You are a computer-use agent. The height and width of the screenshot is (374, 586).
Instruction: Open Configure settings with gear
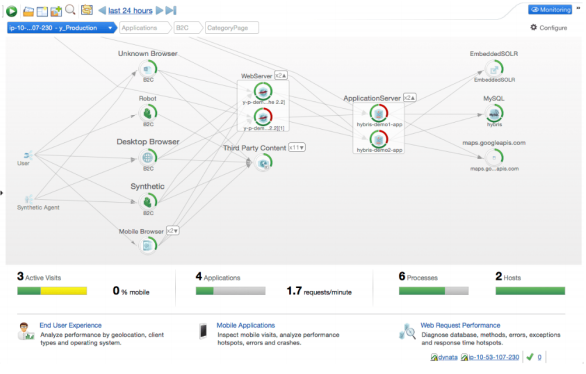coord(549,28)
